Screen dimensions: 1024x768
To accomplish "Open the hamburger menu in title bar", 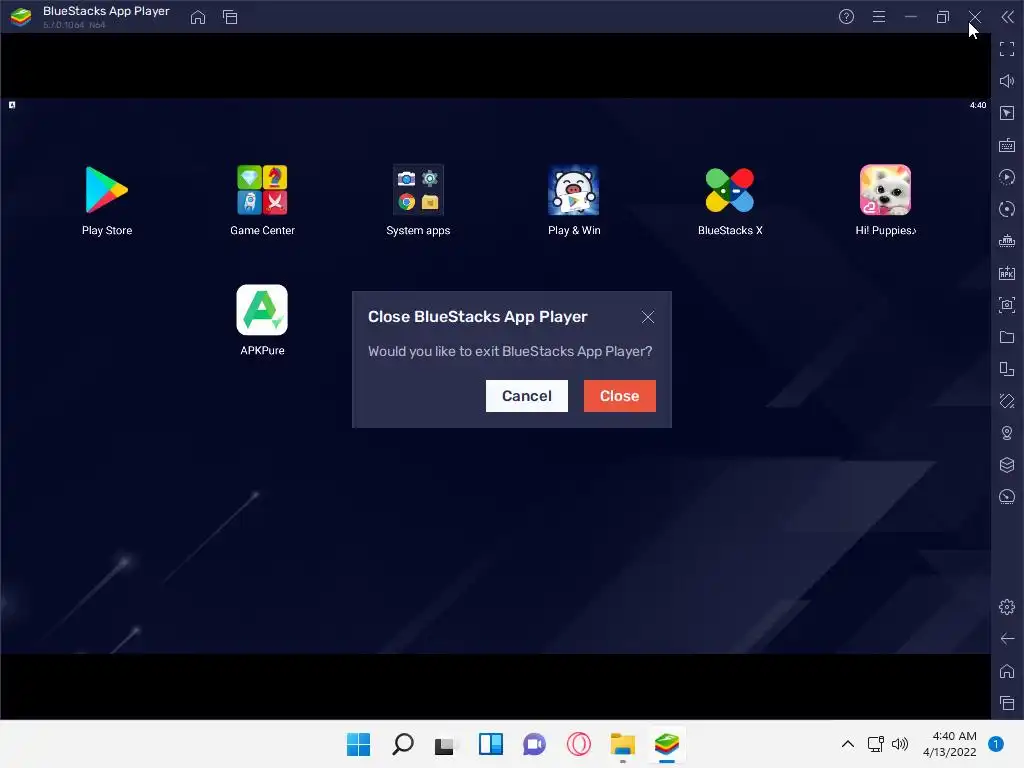I will pyautogui.click(x=878, y=17).
